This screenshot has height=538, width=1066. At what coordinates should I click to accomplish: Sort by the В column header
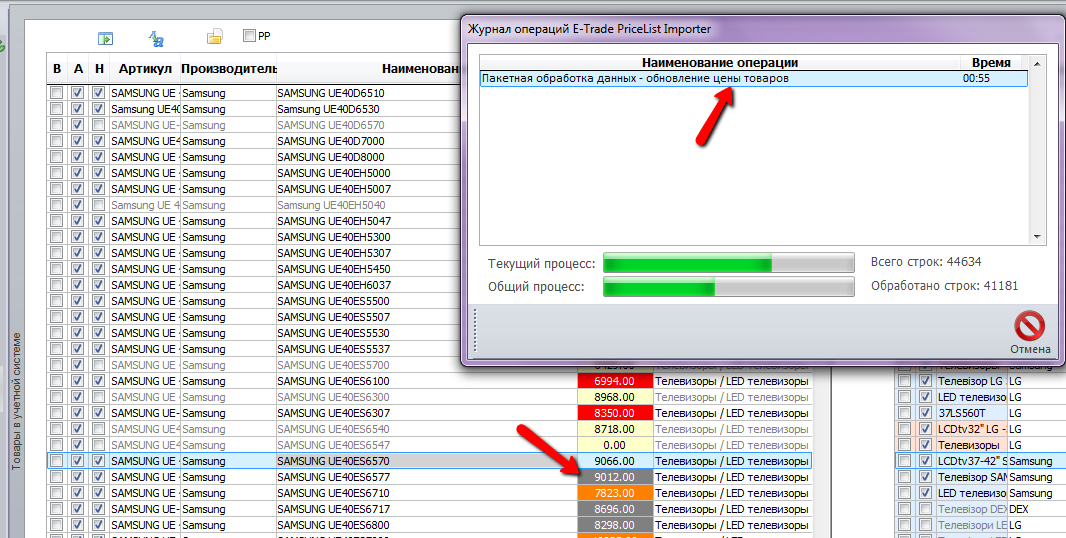coord(56,69)
